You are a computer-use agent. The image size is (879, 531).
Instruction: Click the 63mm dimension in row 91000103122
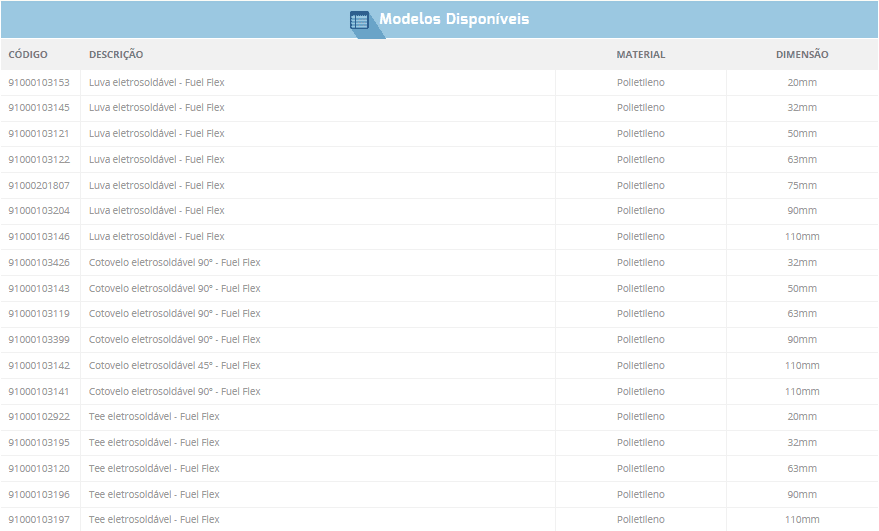tap(802, 160)
